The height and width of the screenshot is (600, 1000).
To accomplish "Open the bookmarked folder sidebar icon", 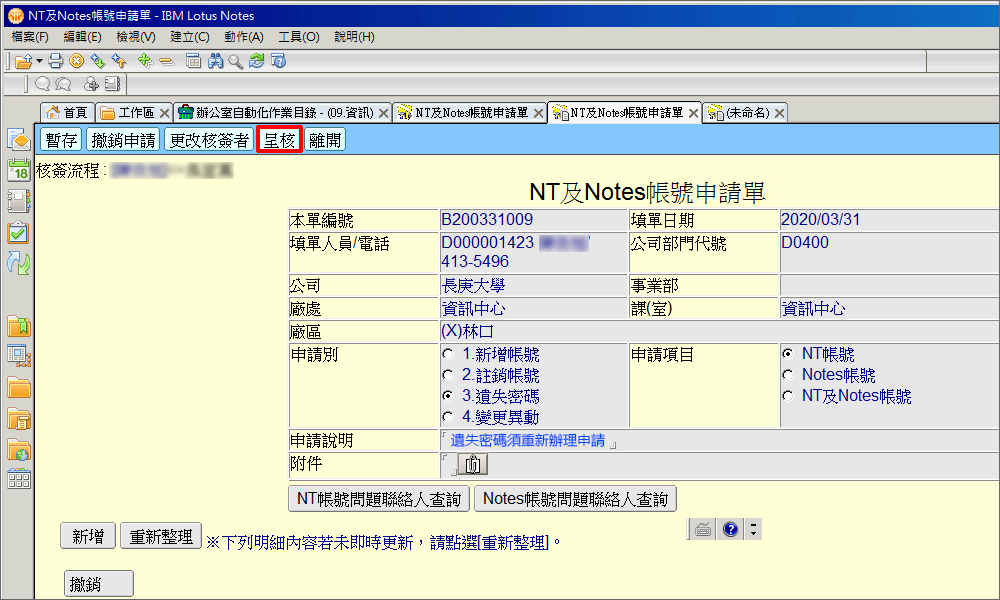I will click(18, 326).
